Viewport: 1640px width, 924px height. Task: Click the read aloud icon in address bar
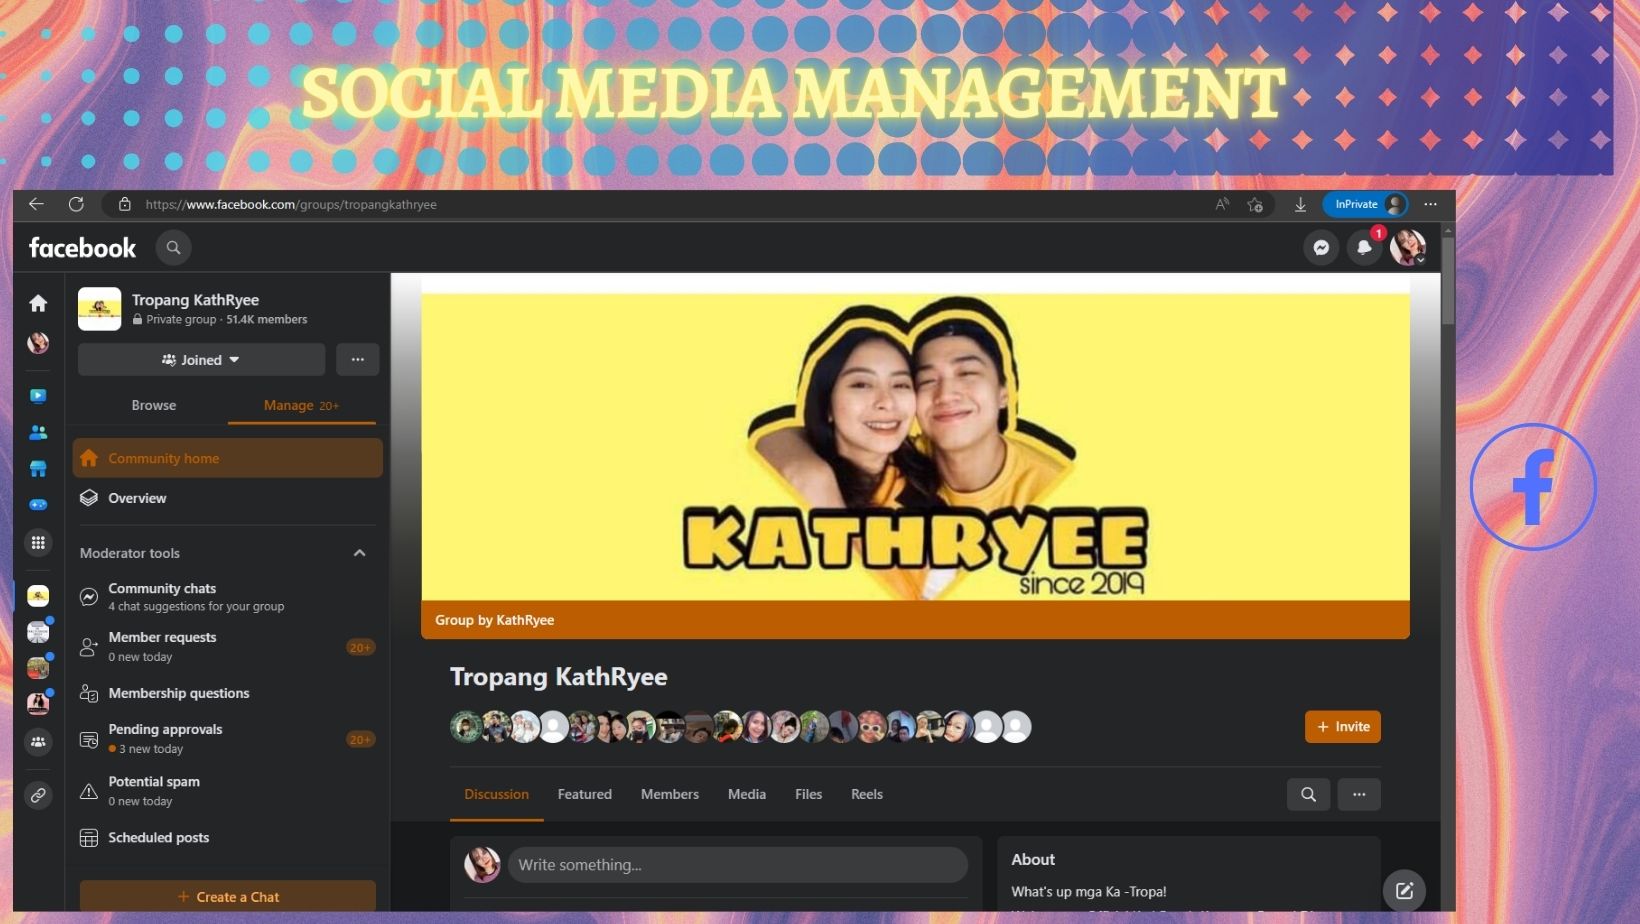click(1222, 204)
